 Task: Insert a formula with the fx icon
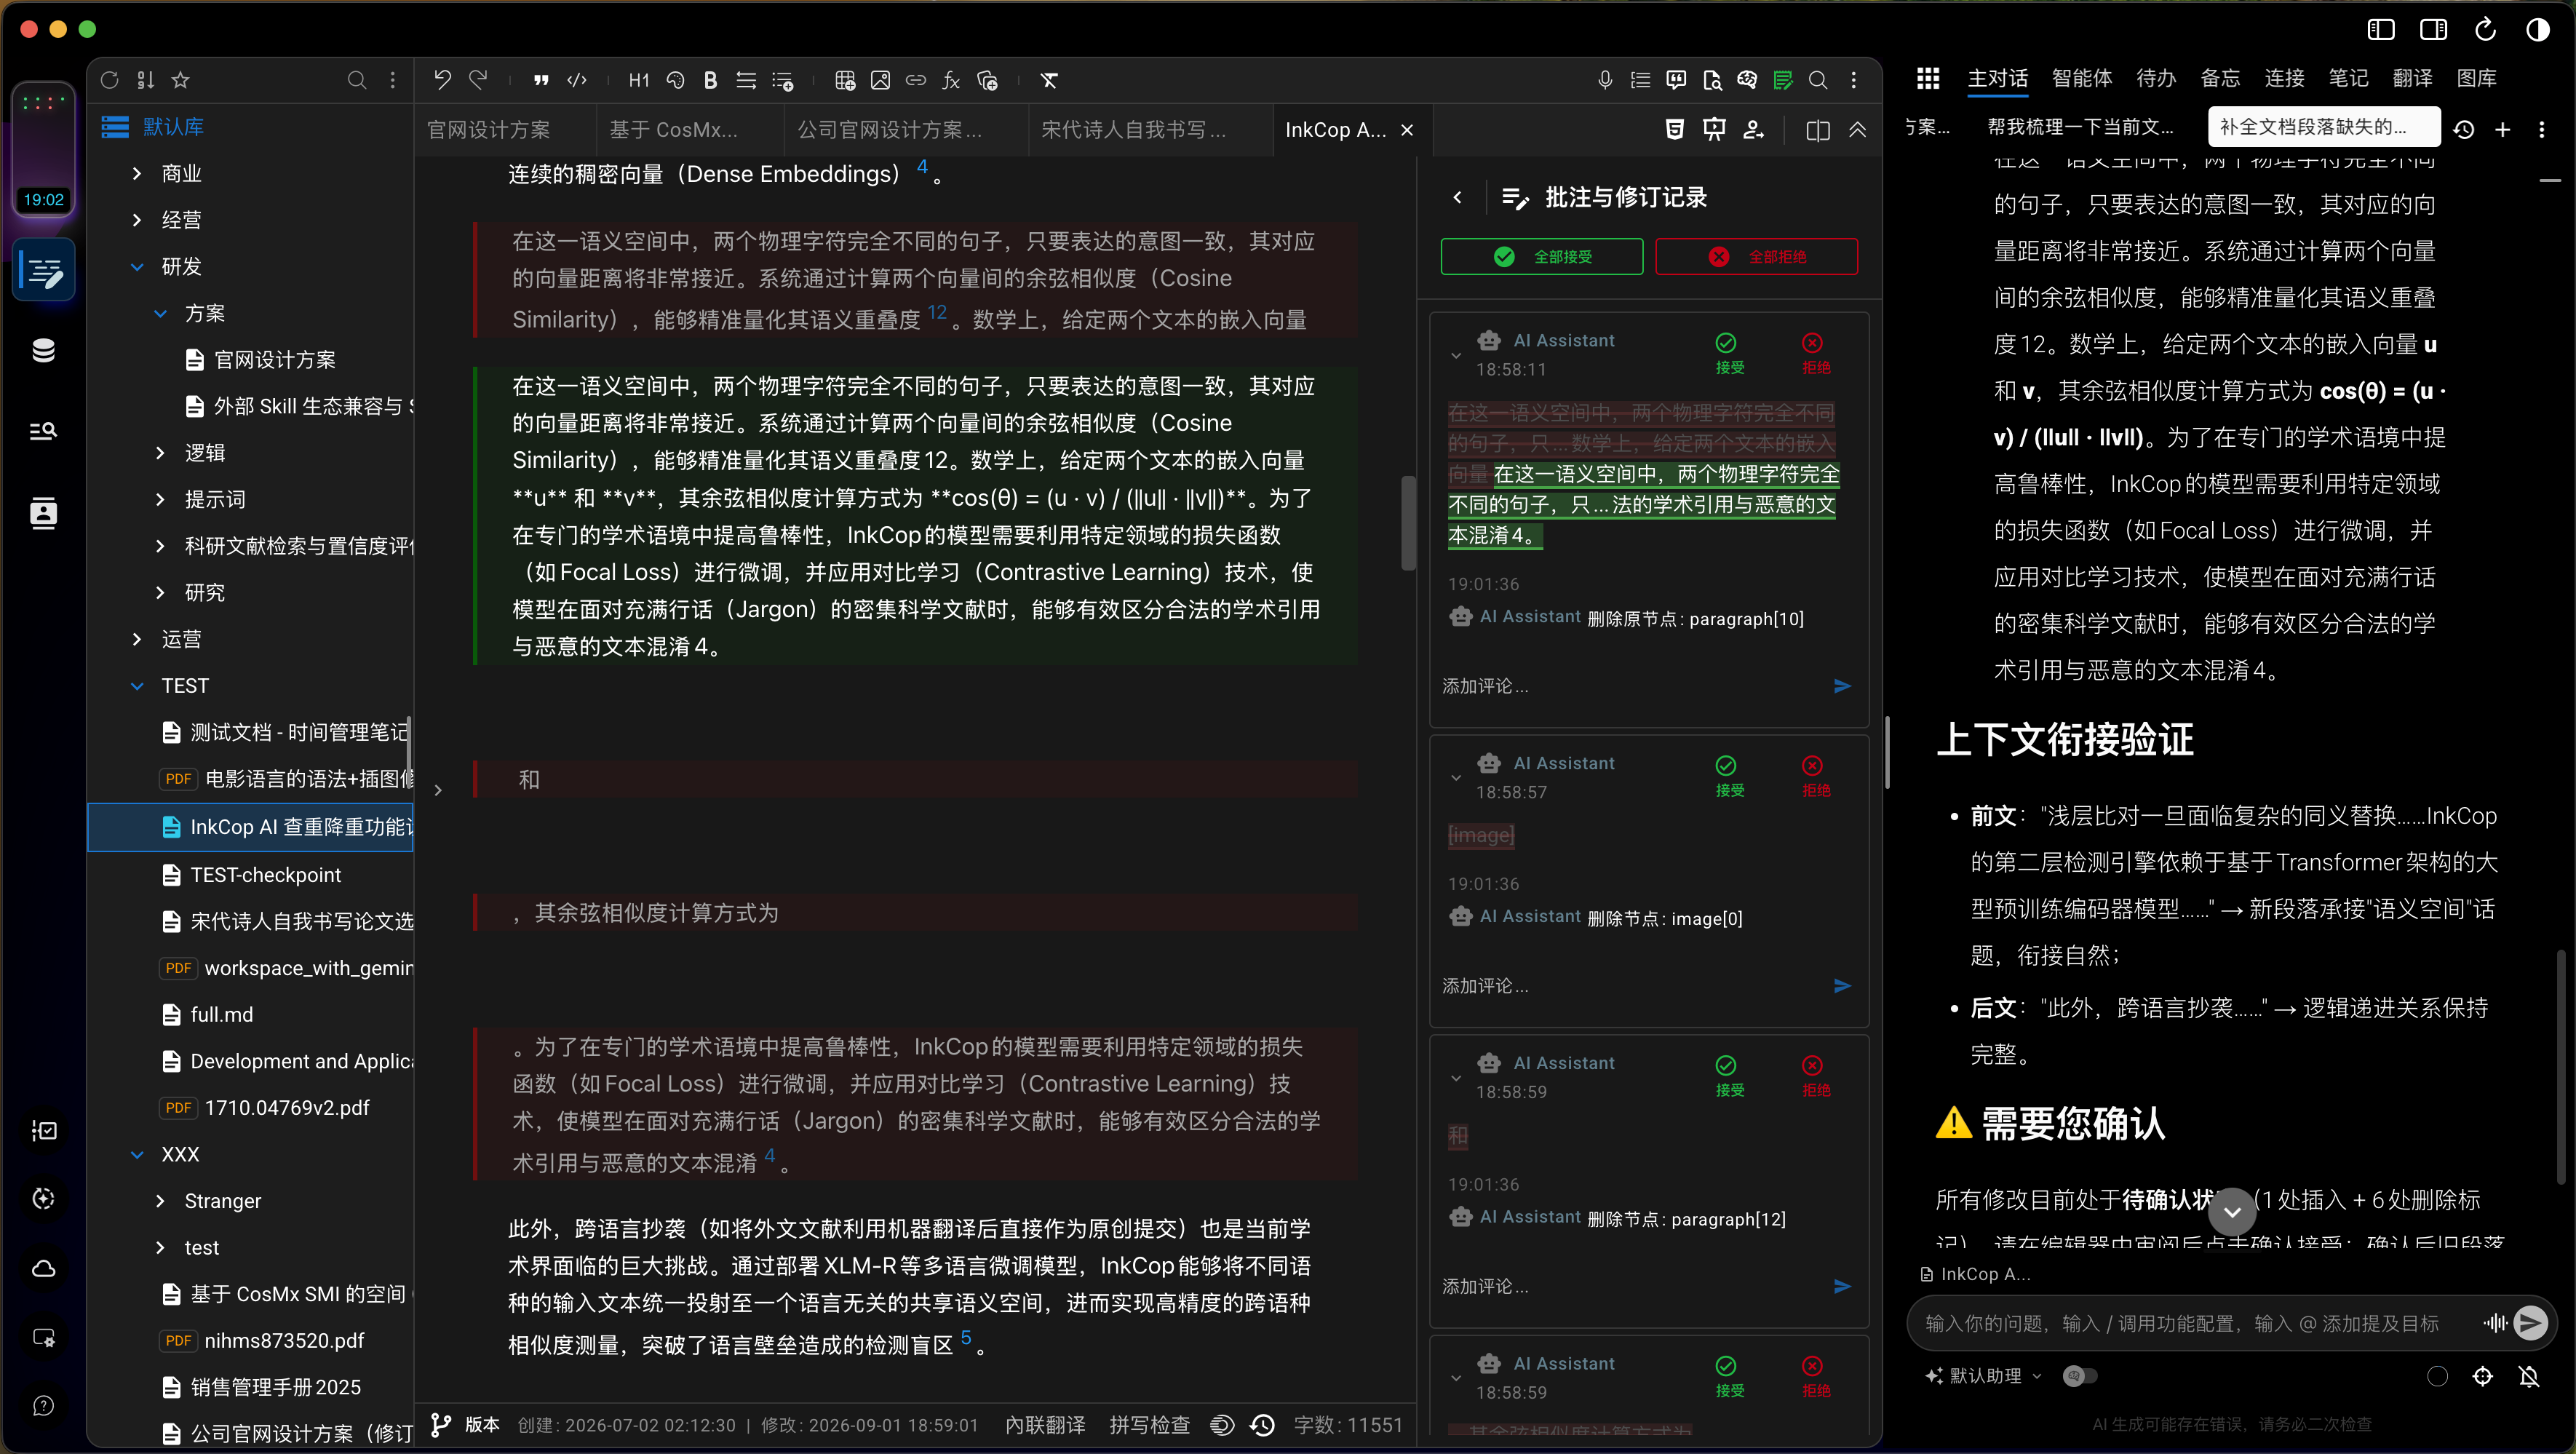tap(951, 80)
